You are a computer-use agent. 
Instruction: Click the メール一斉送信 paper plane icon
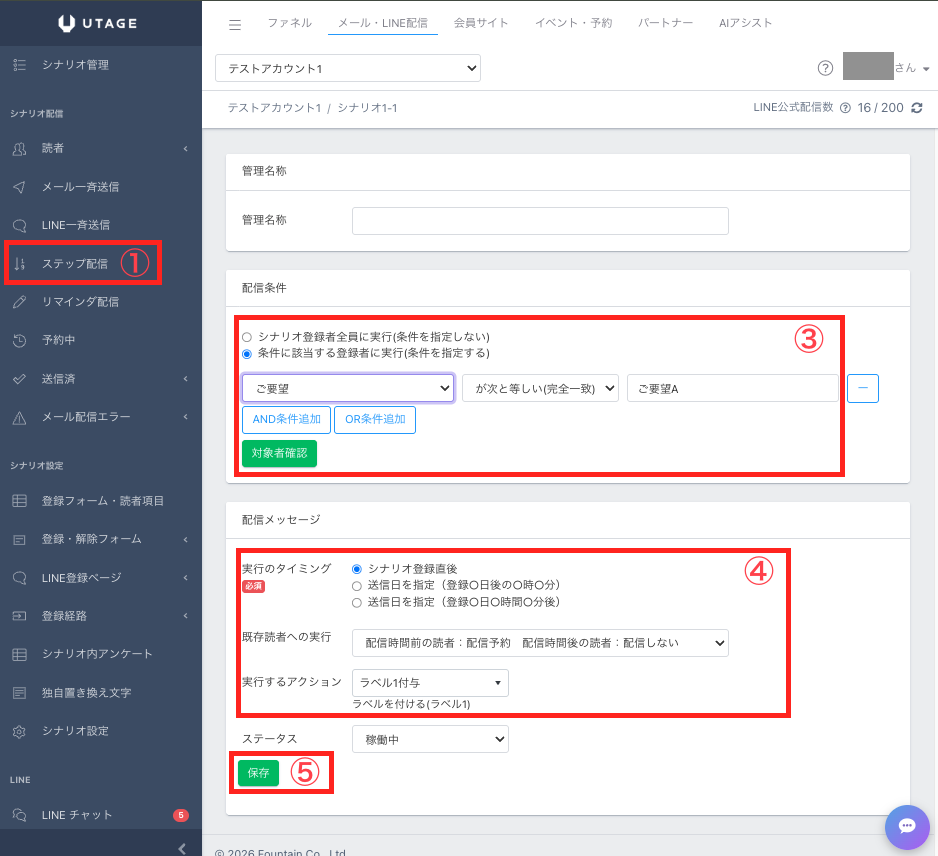[19, 187]
